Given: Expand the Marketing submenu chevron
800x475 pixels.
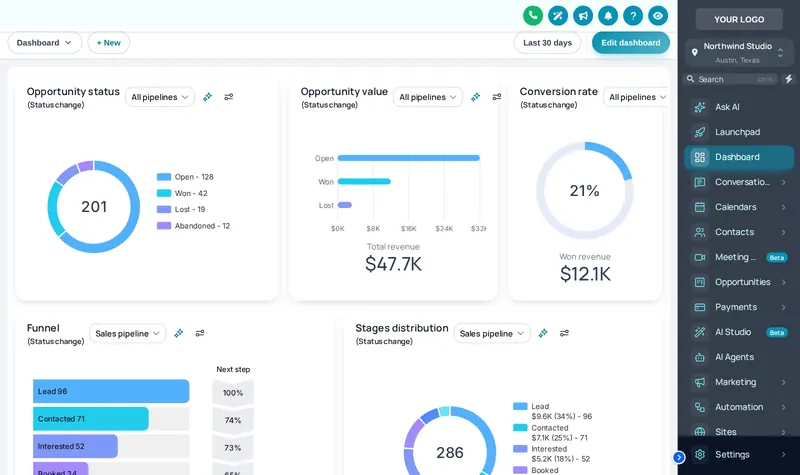Looking at the screenshot, I should (x=783, y=382).
